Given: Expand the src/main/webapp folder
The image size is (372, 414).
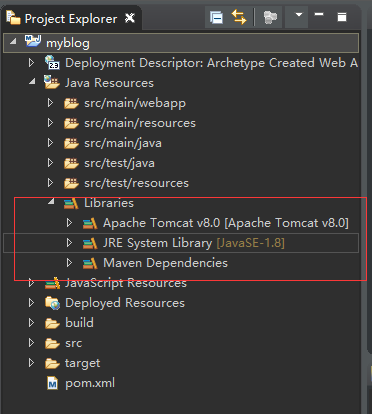Looking at the screenshot, I should click(x=50, y=103).
